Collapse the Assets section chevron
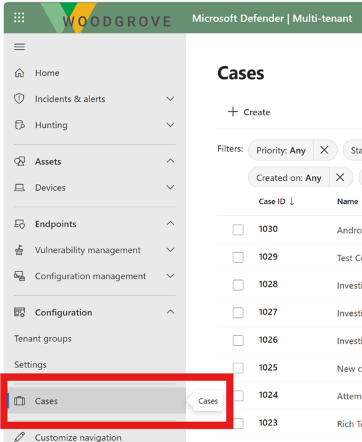Image resolution: width=362 pixels, height=442 pixels. tap(170, 161)
